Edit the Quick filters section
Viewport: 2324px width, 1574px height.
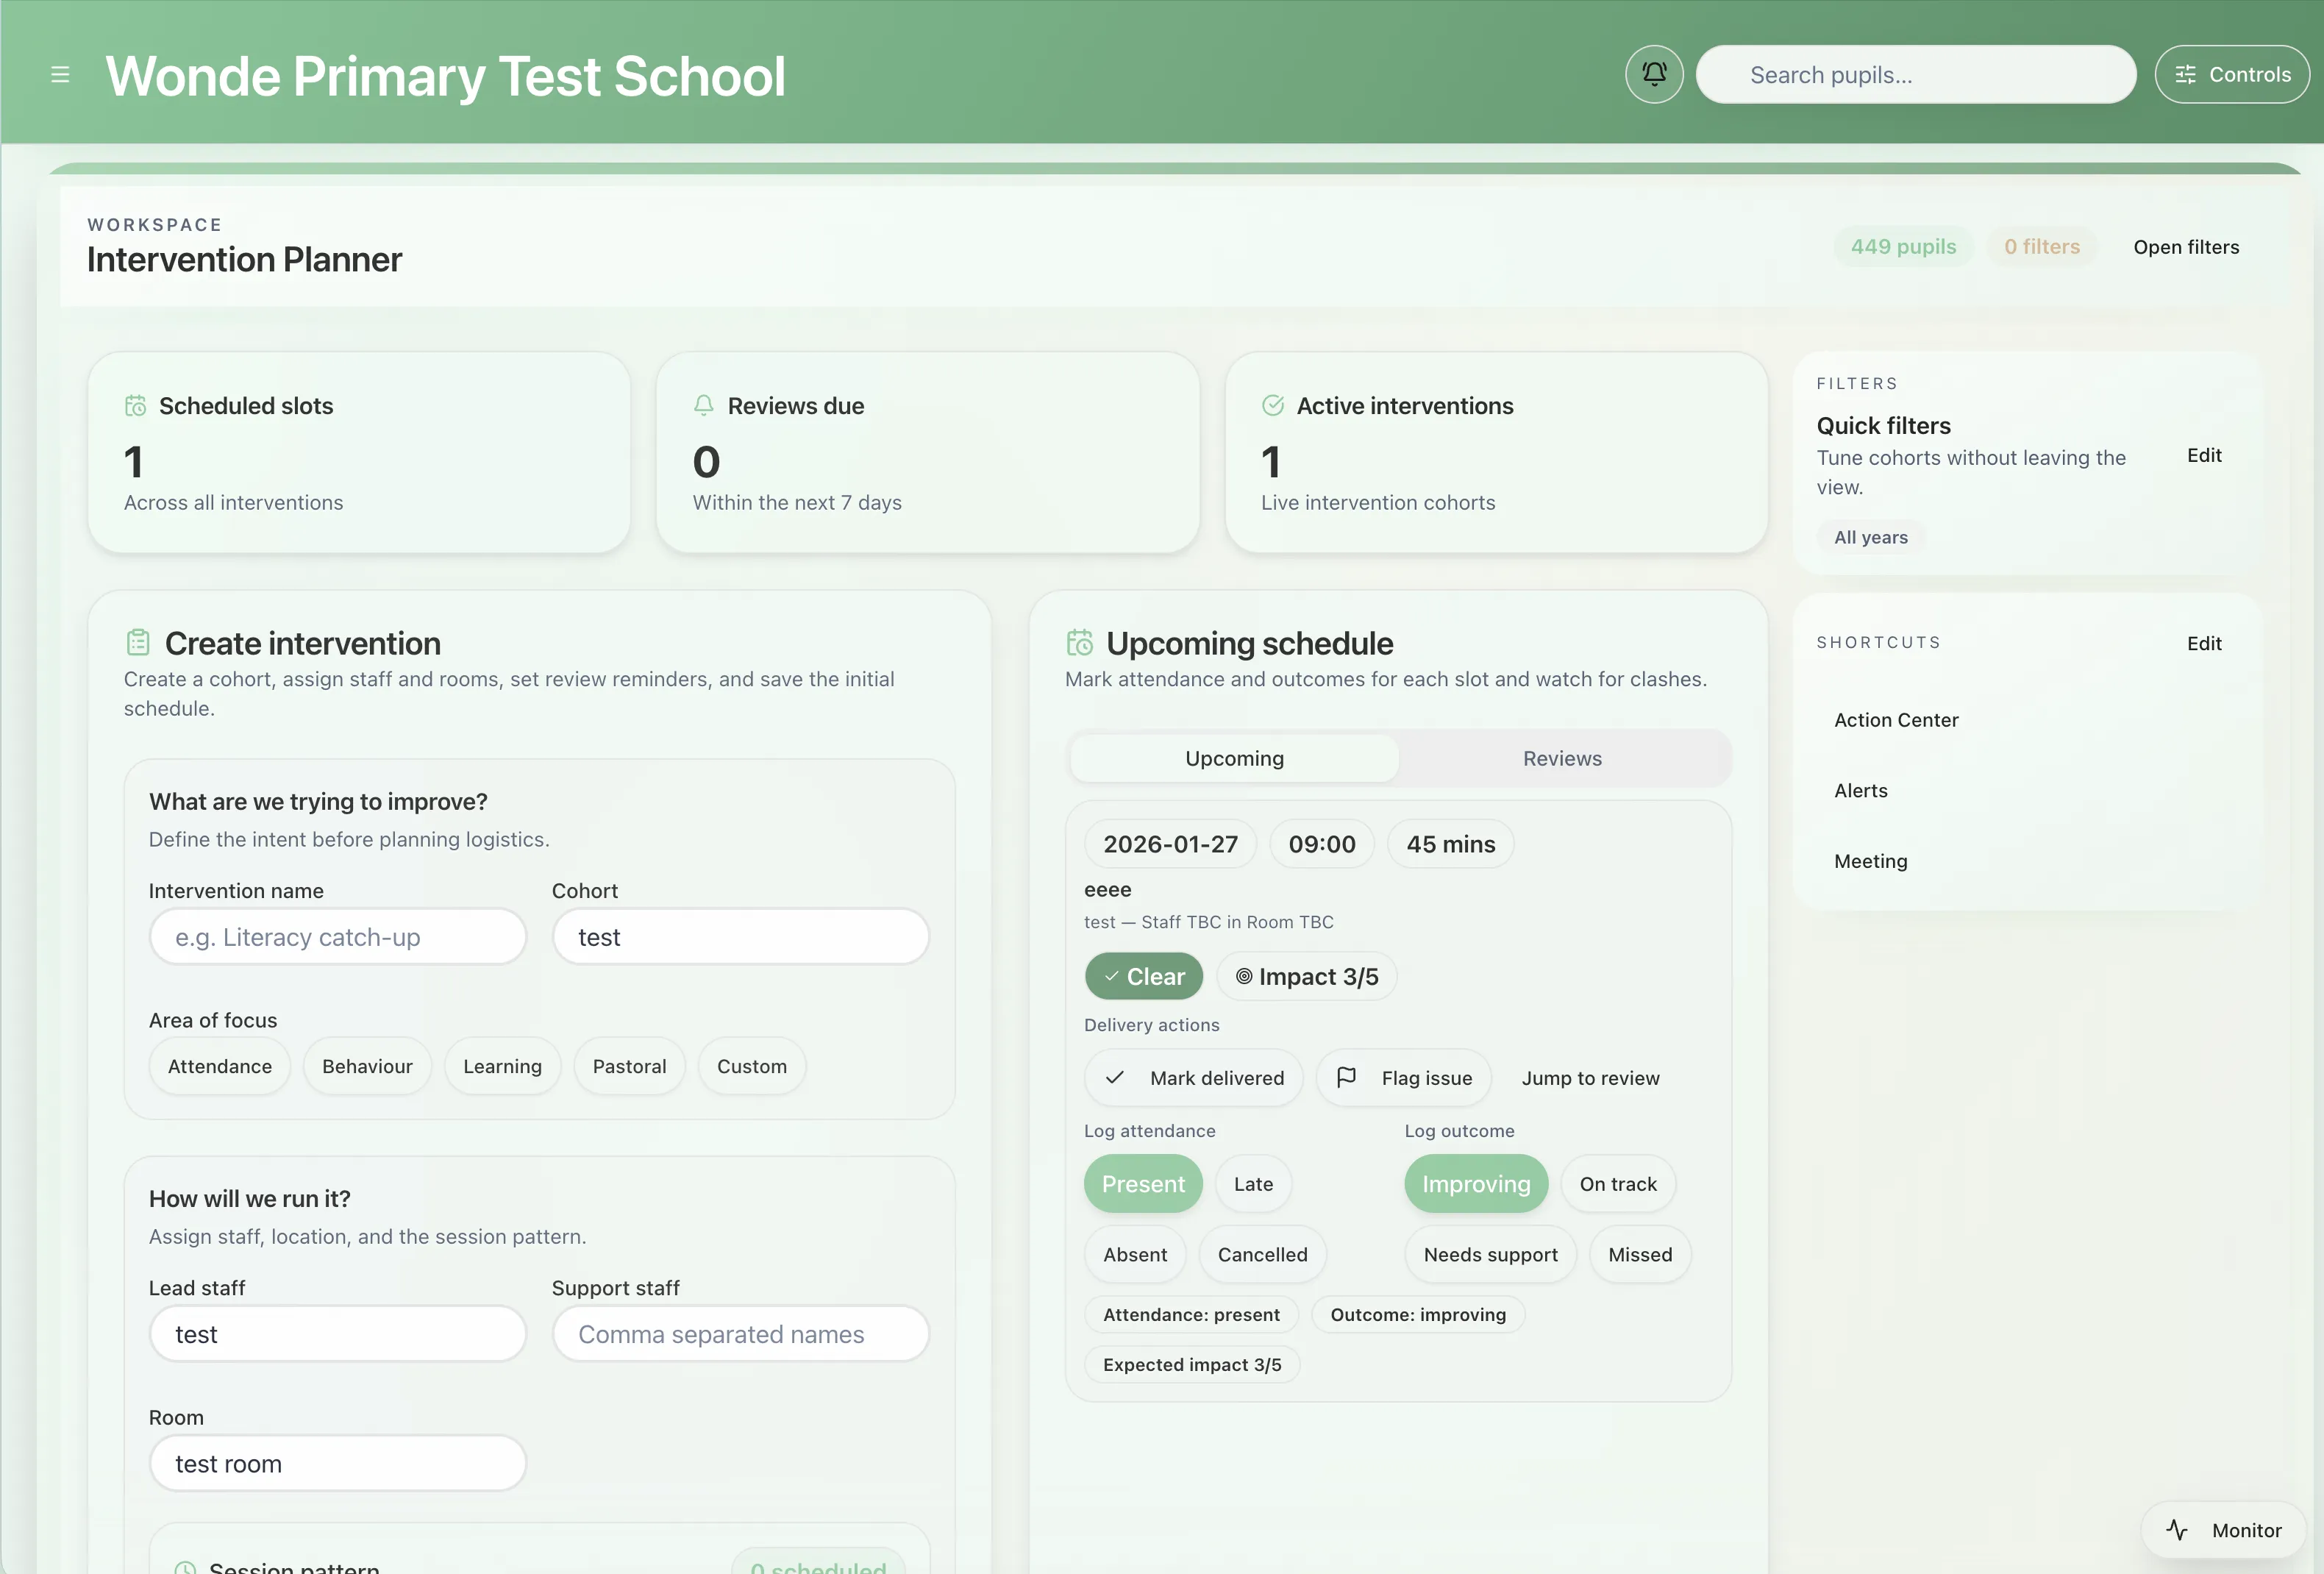click(2203, 455)
